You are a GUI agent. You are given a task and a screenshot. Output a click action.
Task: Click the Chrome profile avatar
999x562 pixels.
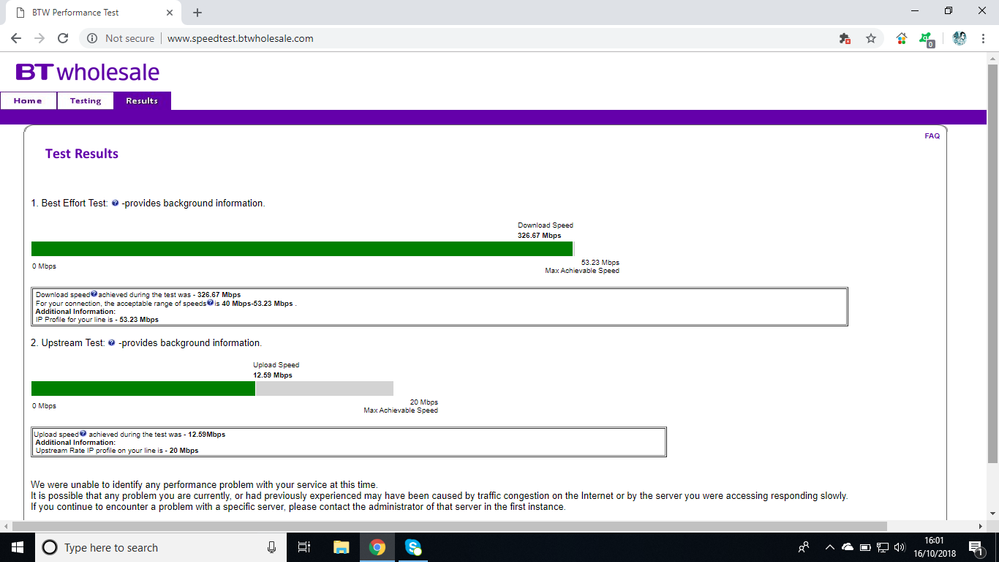(x=959, y=38)
